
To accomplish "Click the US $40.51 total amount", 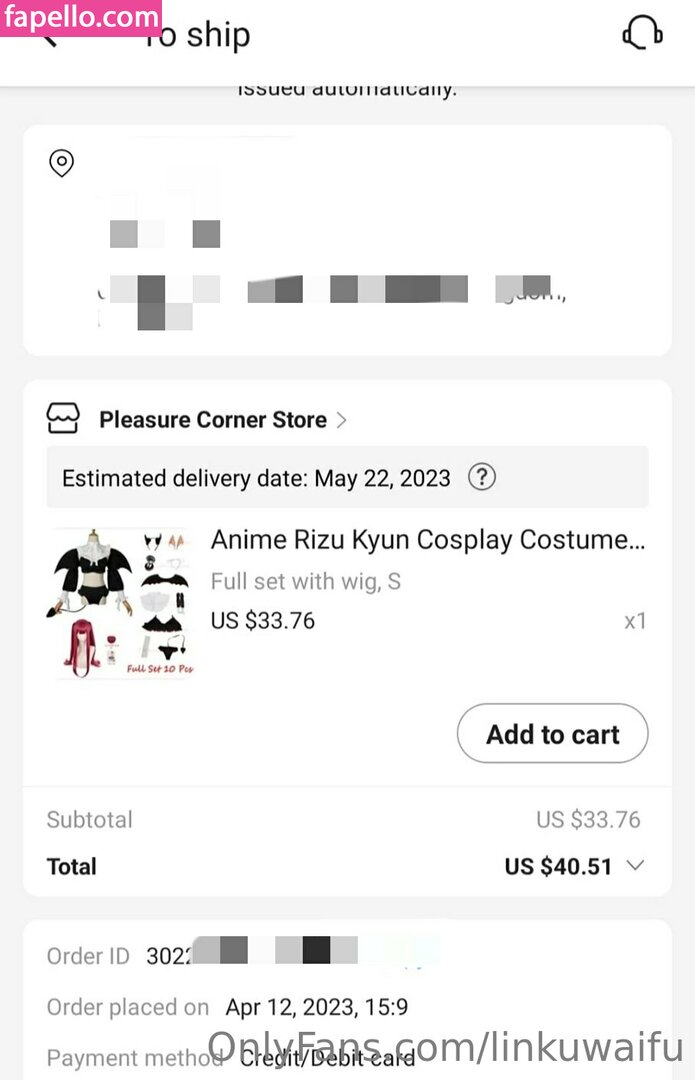I will 558,867.
